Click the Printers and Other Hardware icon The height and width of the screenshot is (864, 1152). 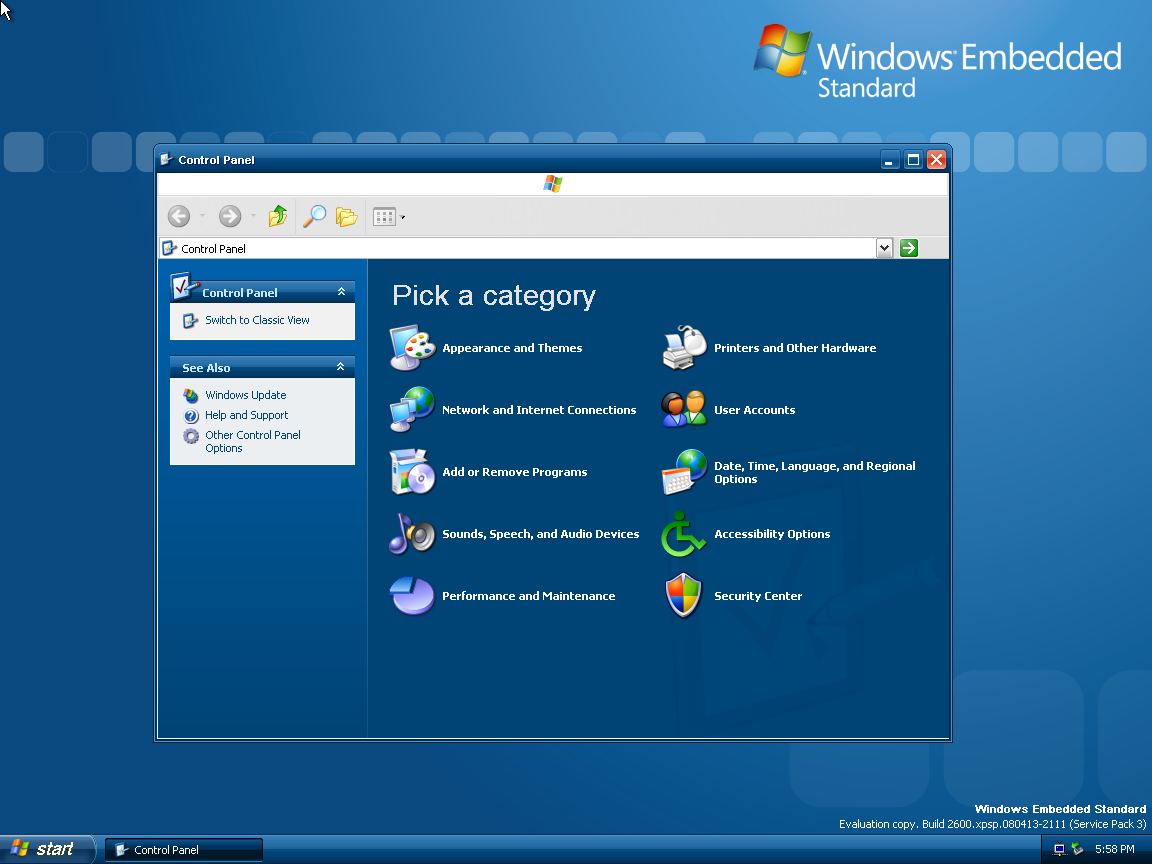point(684,348)
